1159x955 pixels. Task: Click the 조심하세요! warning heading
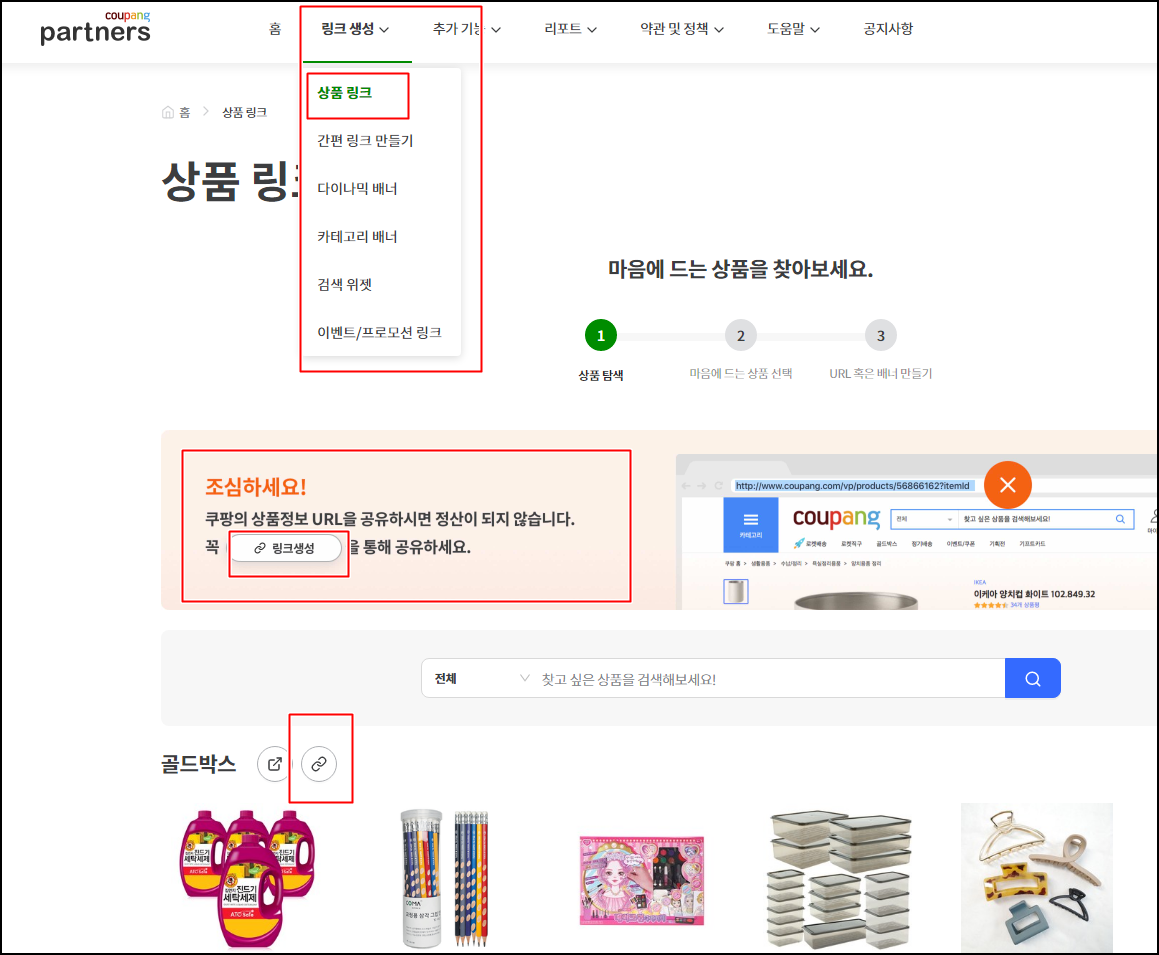[256, 486]
